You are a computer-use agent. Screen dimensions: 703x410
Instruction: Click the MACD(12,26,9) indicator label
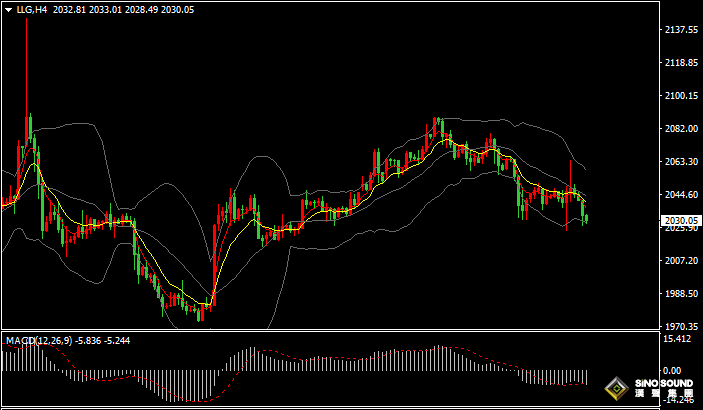[40, 341]
